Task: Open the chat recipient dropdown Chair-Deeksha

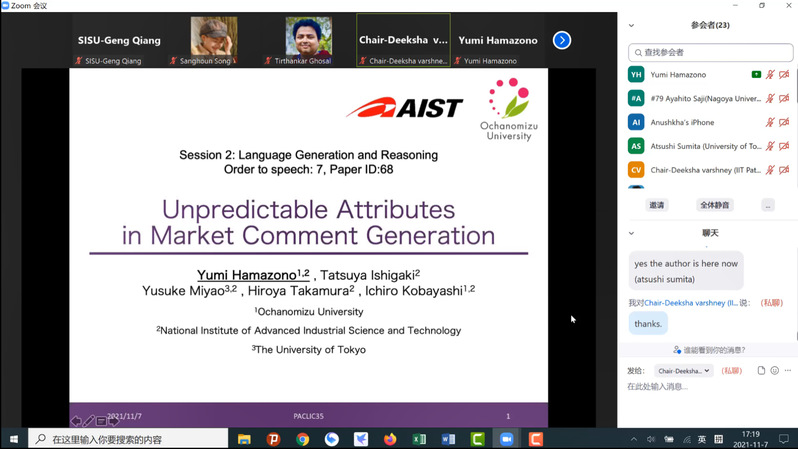Action: click(684, 371)
